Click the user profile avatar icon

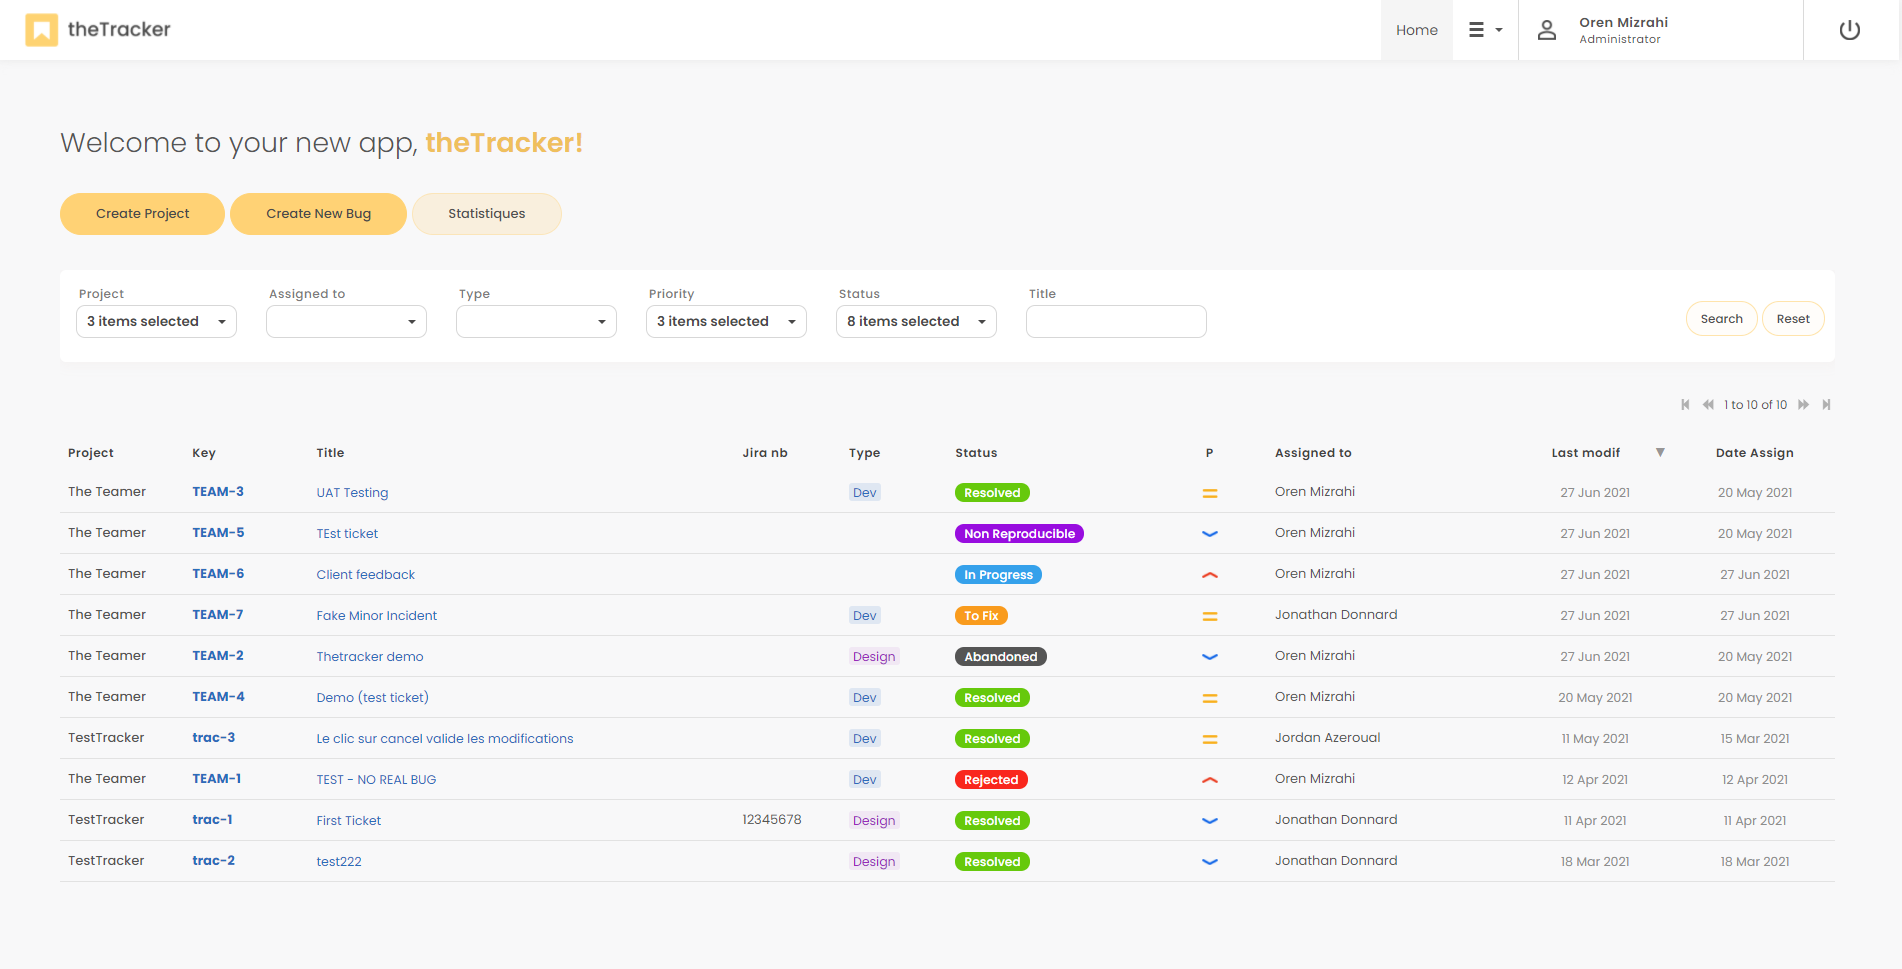click(x=1546, y=30)
